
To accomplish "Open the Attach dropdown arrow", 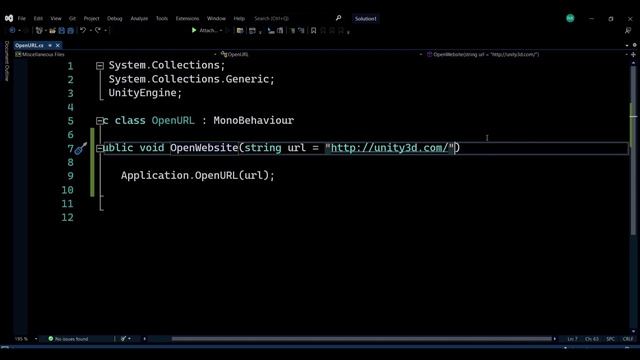I will pos(221,31).
